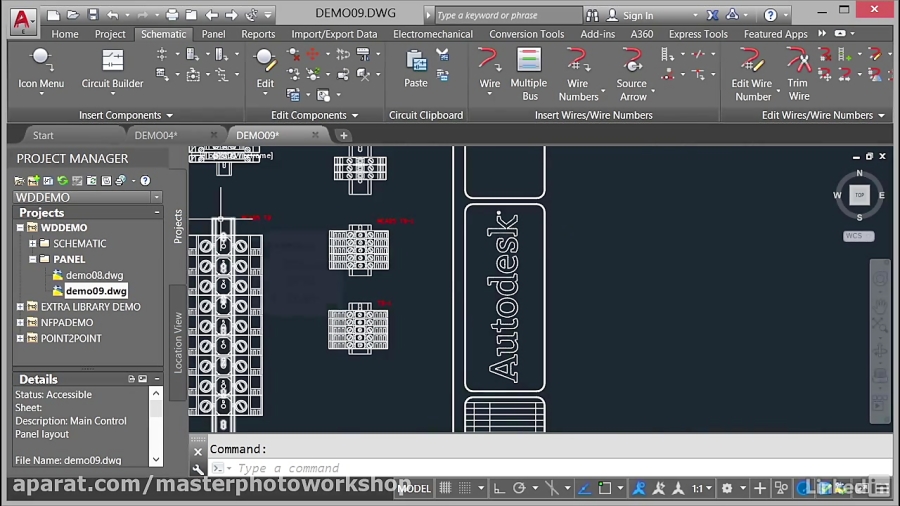The height and width of the screenshot is (506, 900).
Task: Toggle snap mode in status bar
Action: (x=465, y=488)
